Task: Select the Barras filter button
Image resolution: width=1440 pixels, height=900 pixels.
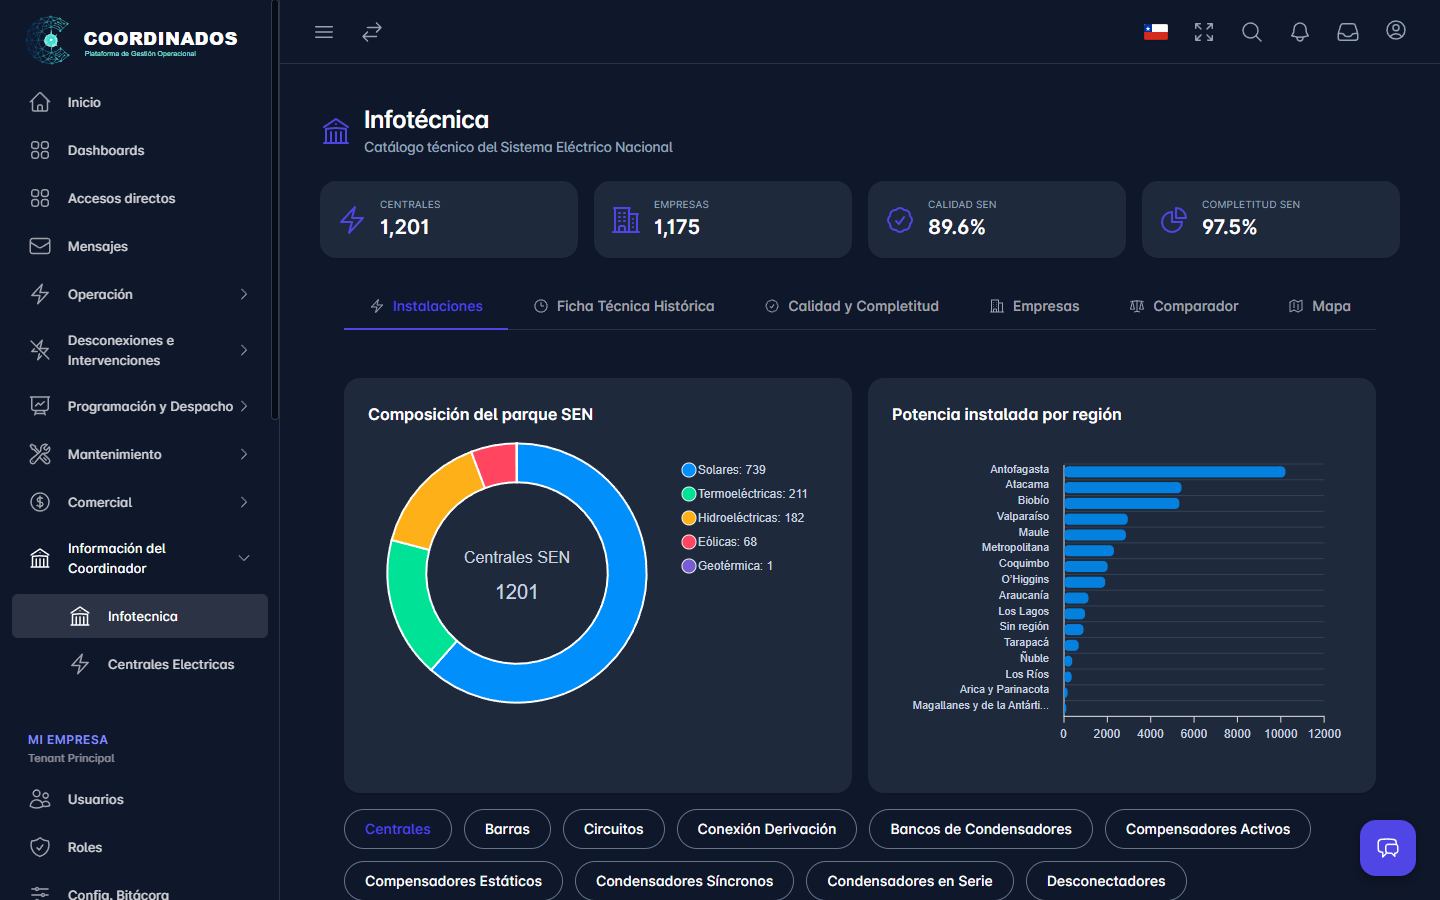Action: click(x=507, y=829)
